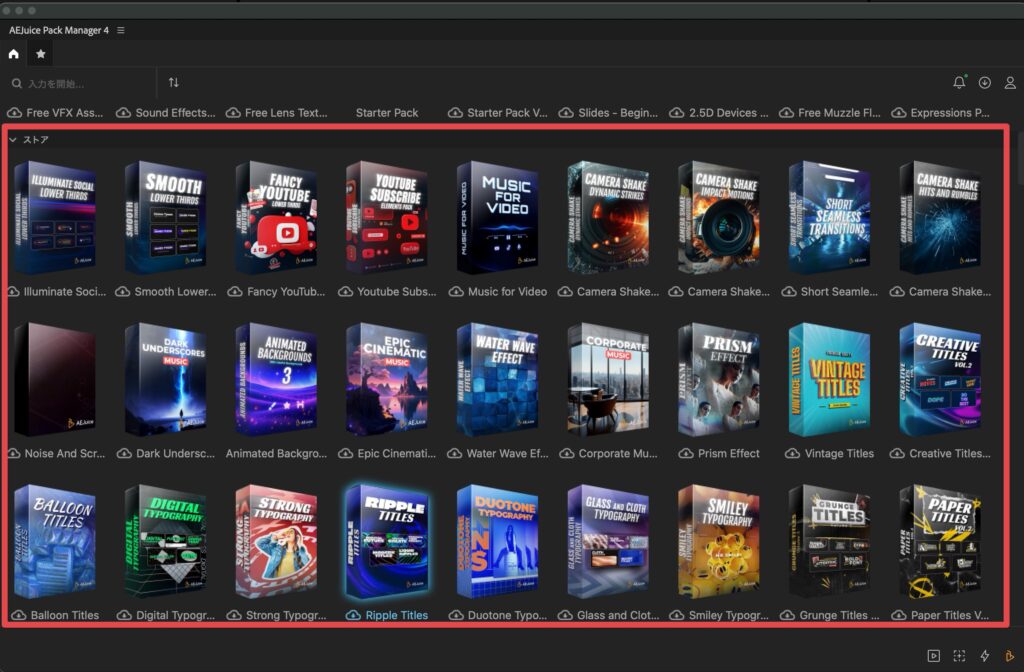Open the user account icon
Screen dimensions: 1024x672
[1010, 83]
